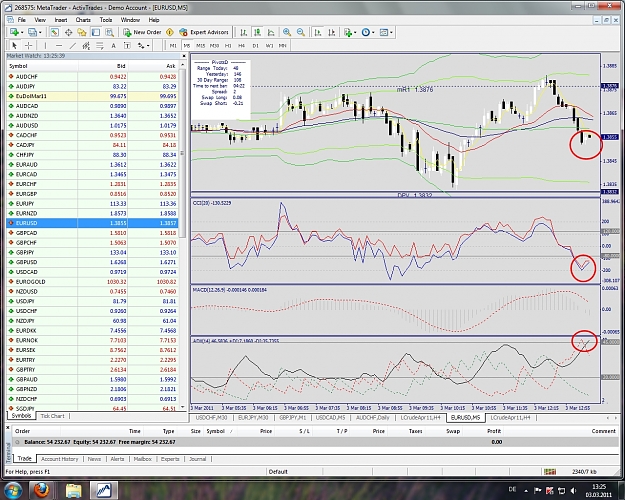Image resolution: width=625 pixels, height=500 pixels.
Task: Open the Insert menu
Action: pyautogui.click(x=61, y=20)
